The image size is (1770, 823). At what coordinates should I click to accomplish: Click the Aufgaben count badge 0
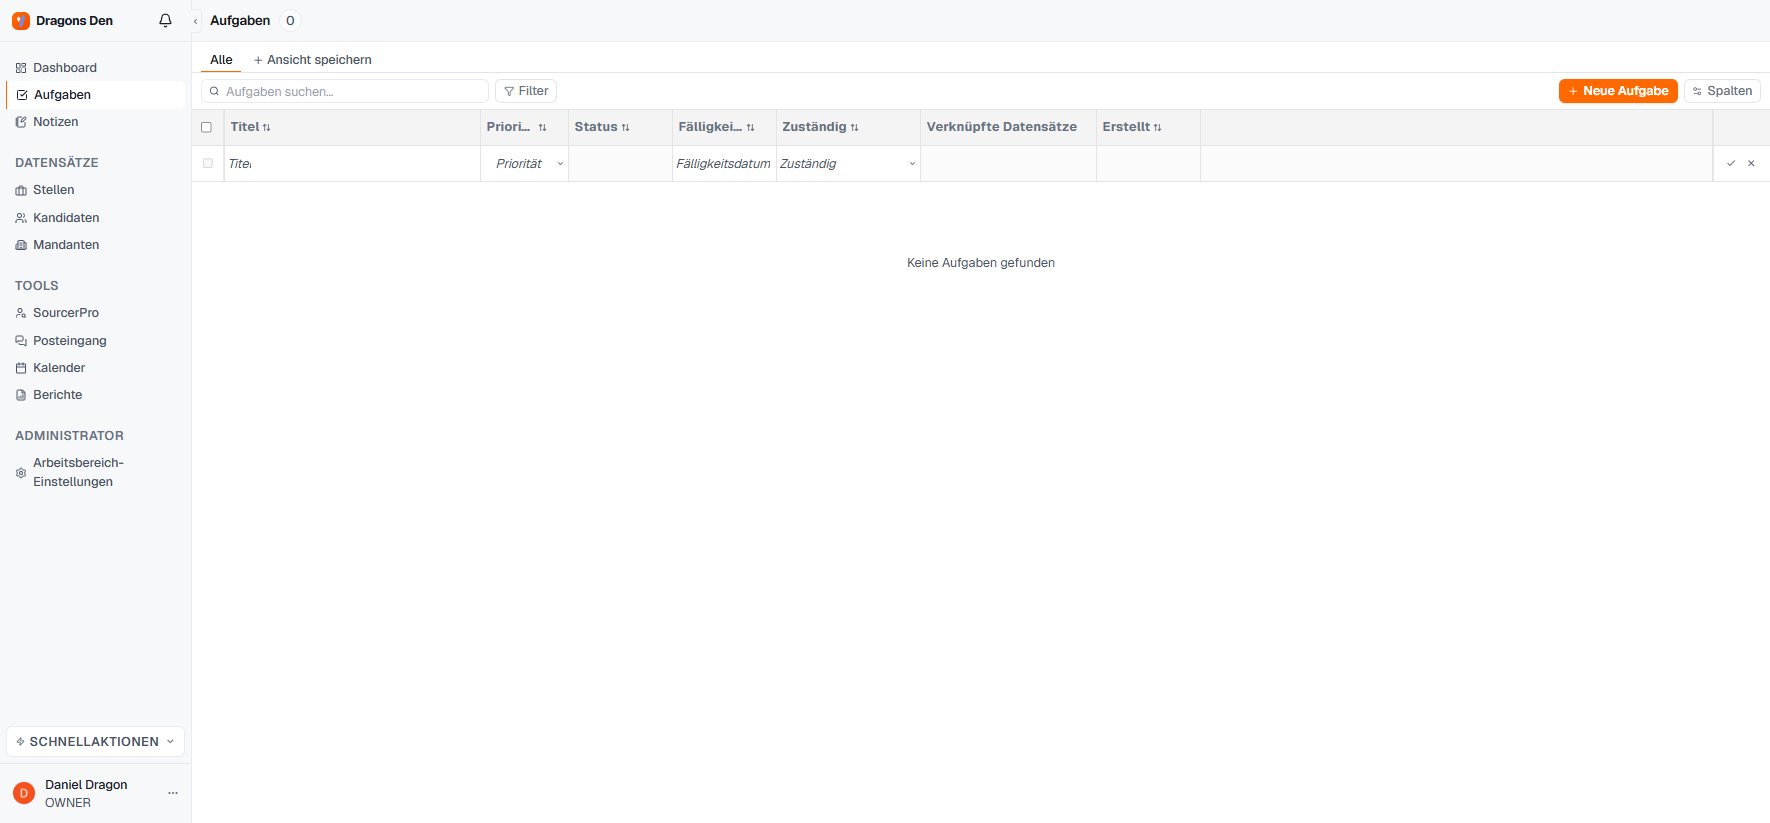[290, 21]
